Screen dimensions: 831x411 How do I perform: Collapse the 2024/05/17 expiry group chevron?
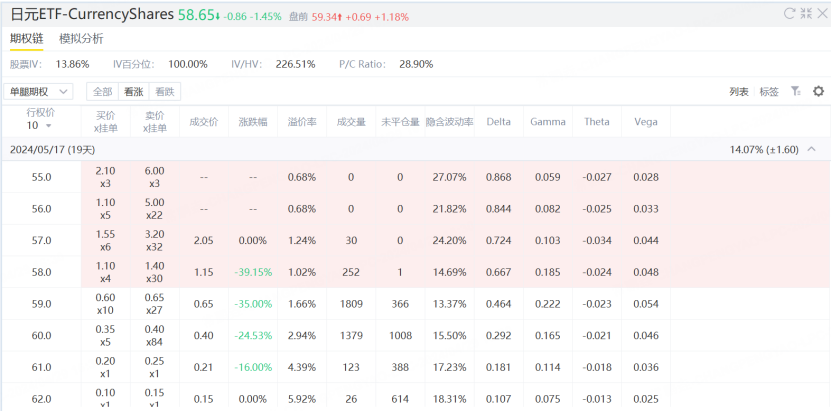coord(811,149)
